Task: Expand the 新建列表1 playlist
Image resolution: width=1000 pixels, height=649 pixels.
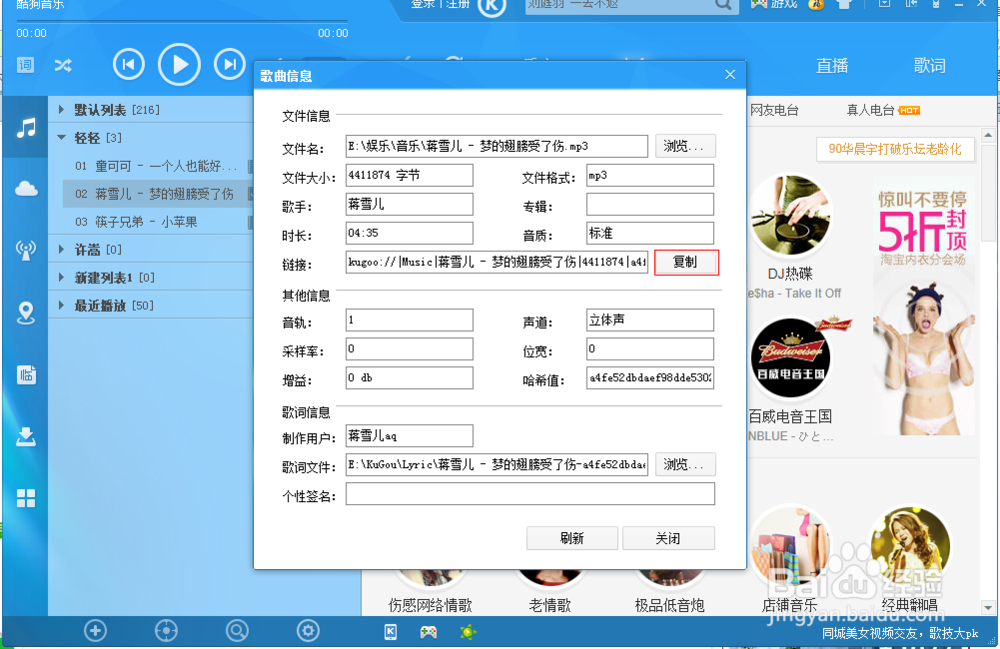Action: (61, 277)
